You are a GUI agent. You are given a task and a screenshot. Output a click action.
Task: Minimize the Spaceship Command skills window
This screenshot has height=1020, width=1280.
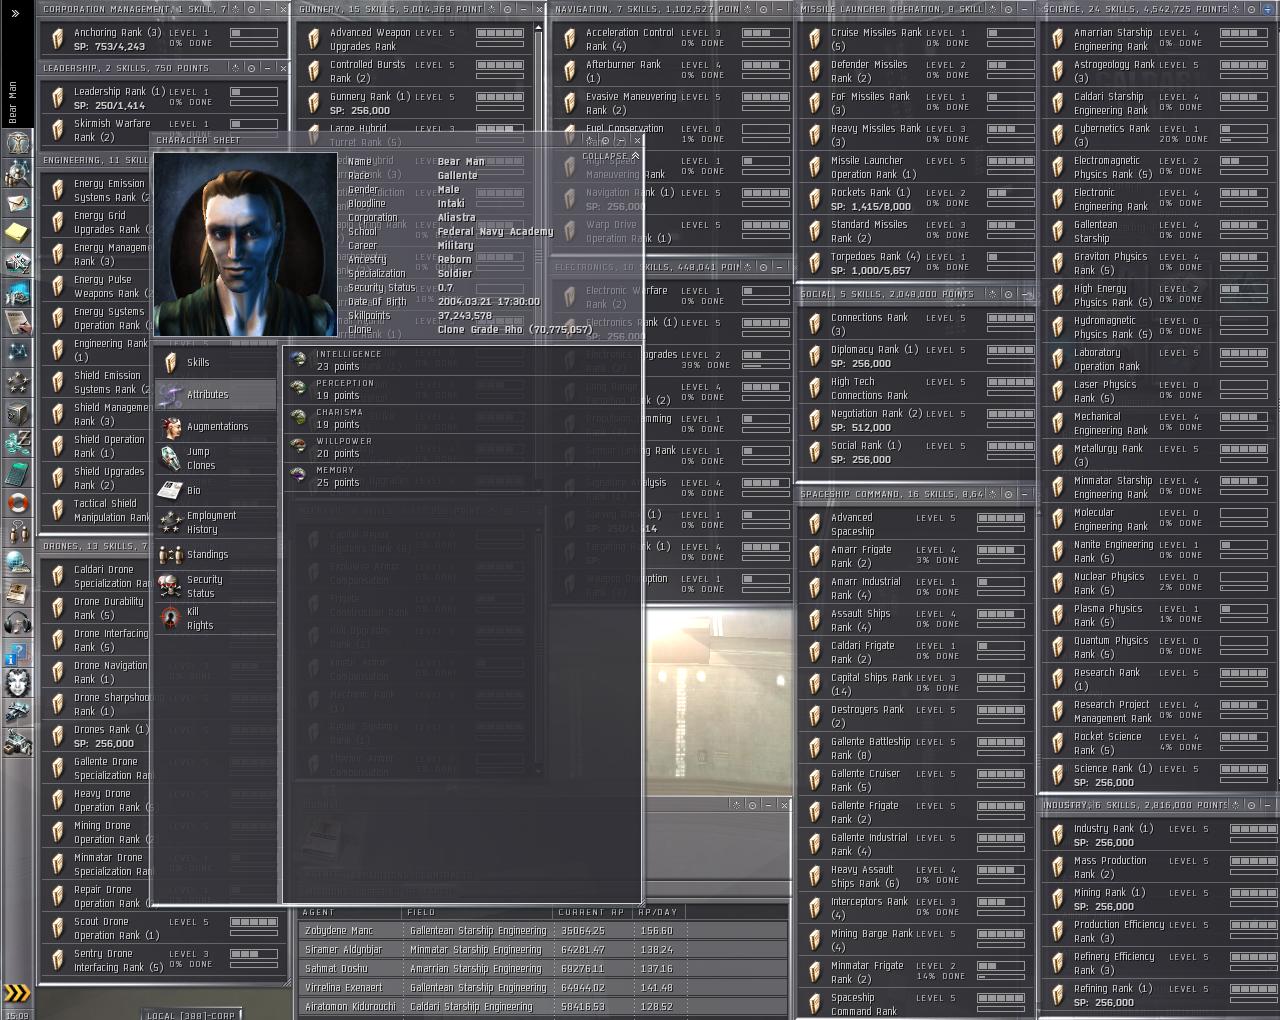pos(1025,494)
